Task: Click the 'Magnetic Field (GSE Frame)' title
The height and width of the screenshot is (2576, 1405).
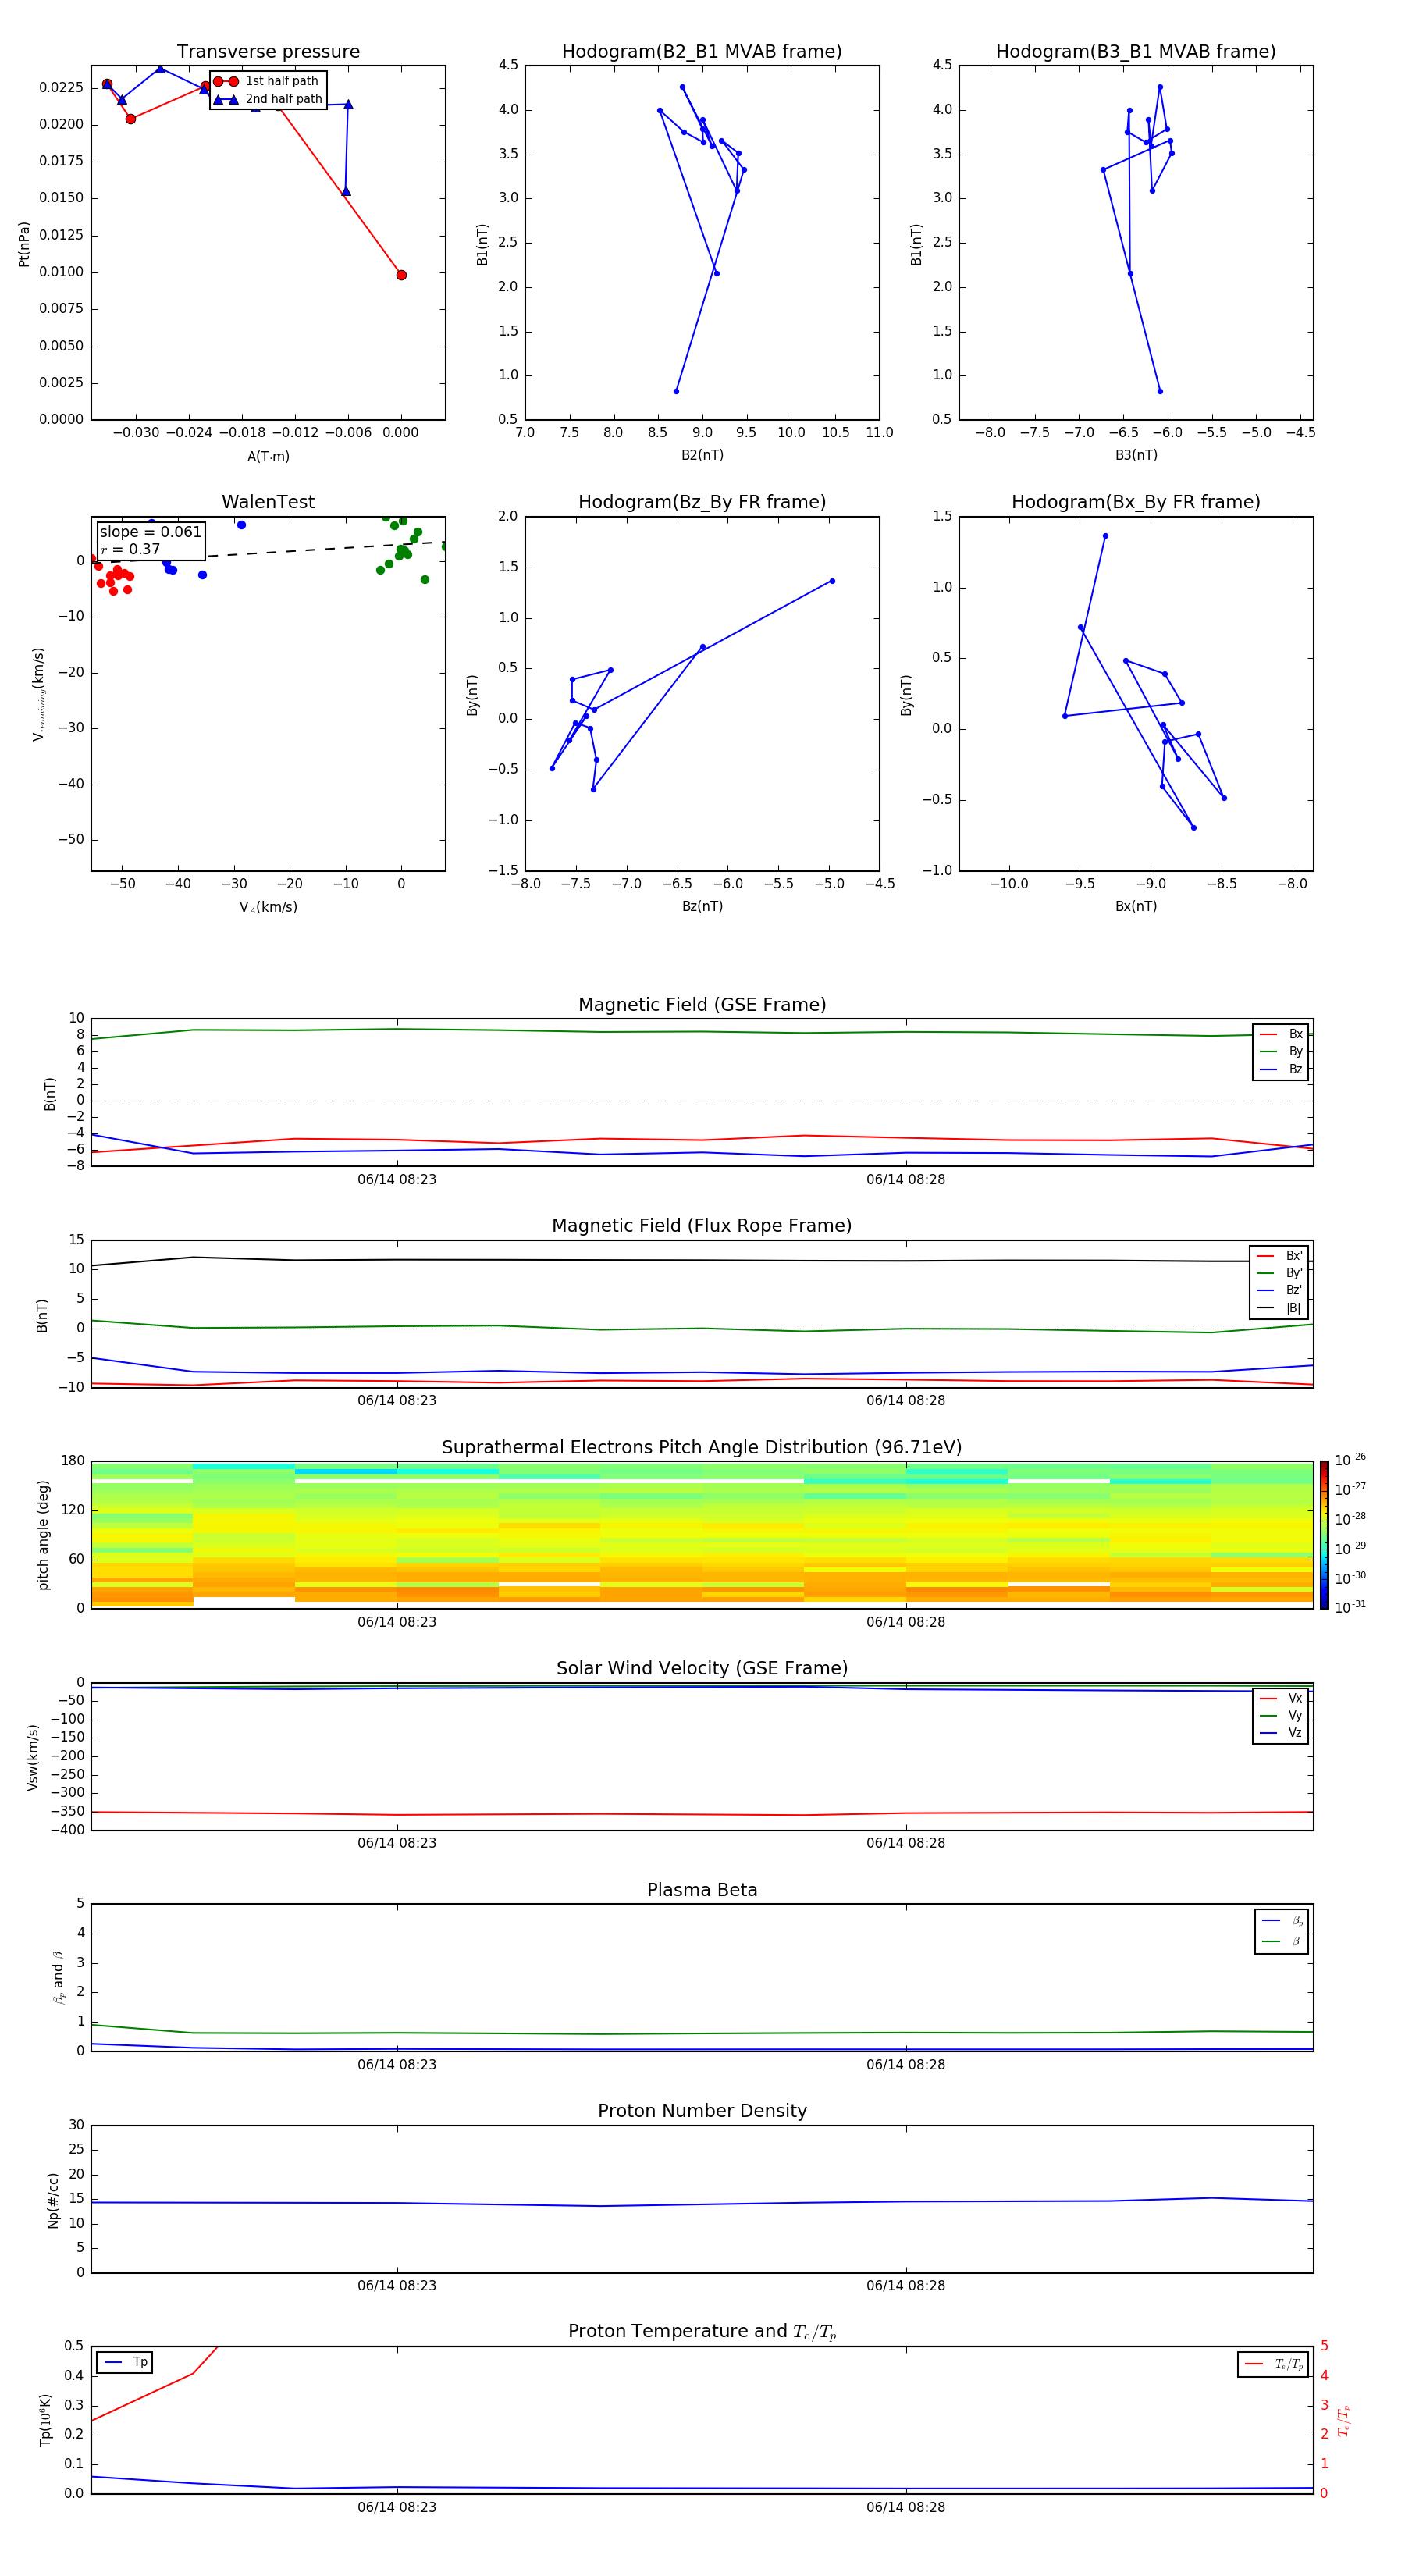Action: [x=702, y=1005]
